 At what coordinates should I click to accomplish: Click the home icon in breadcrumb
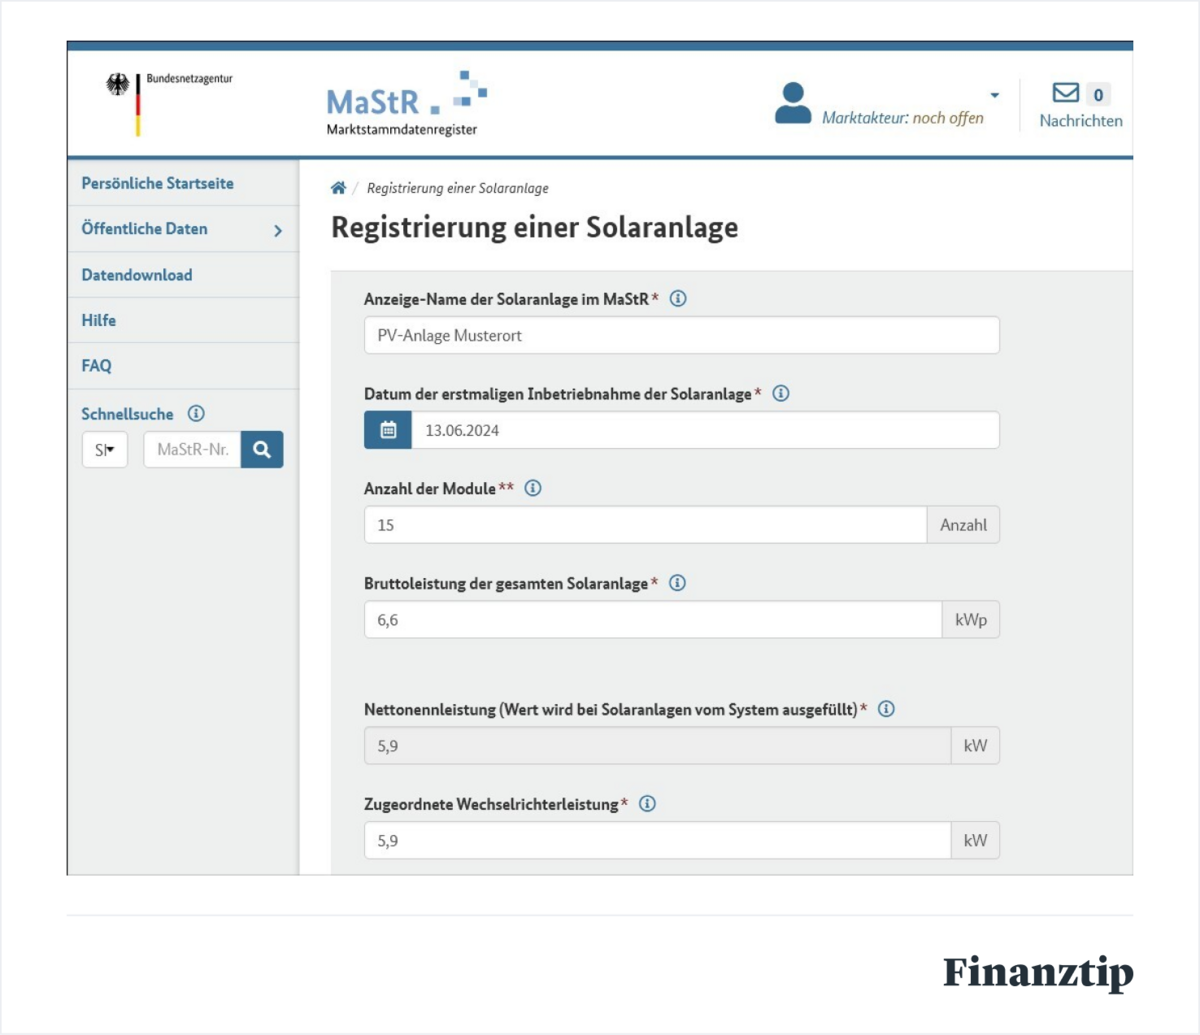coord(338,188)
